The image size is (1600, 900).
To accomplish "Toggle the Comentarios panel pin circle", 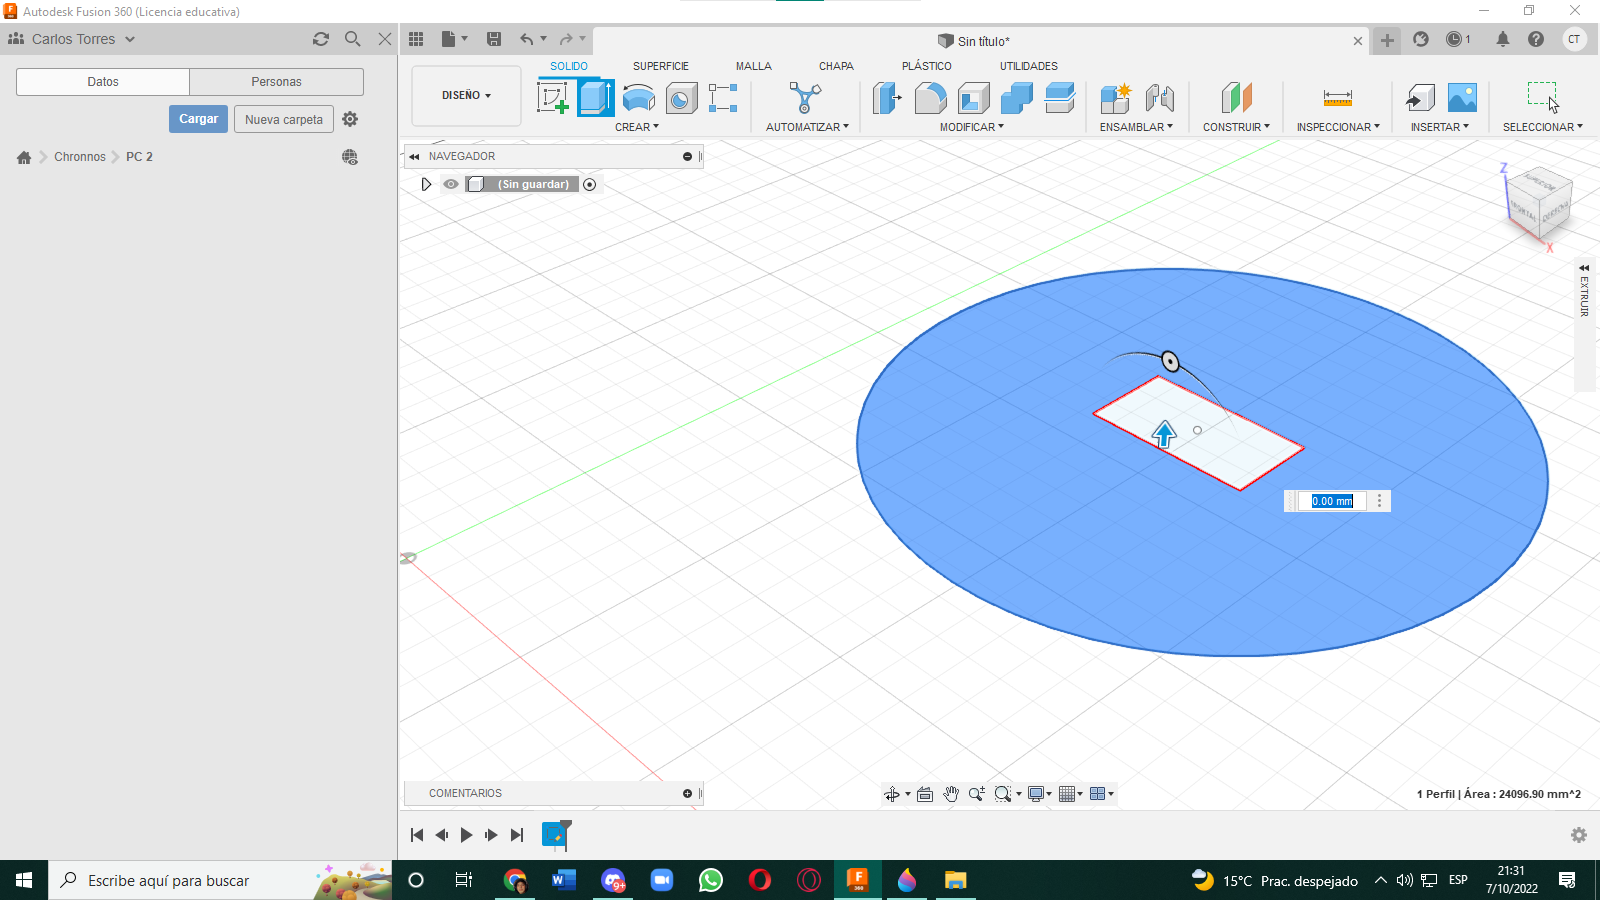I will point(687,793).
